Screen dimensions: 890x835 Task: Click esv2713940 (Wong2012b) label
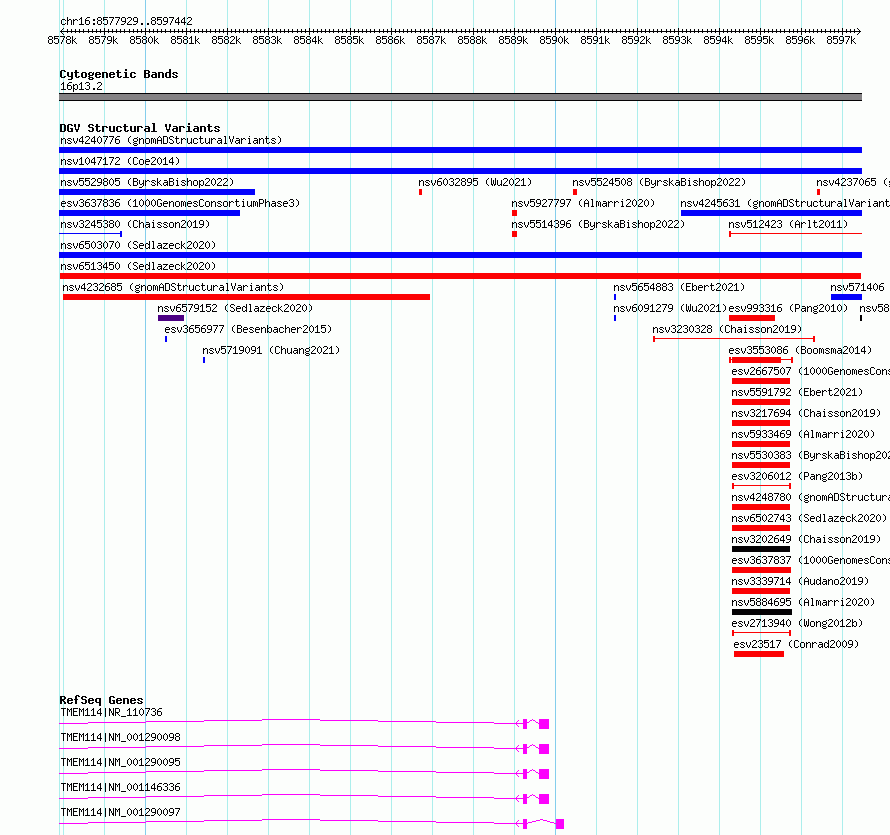pos(797,623)
